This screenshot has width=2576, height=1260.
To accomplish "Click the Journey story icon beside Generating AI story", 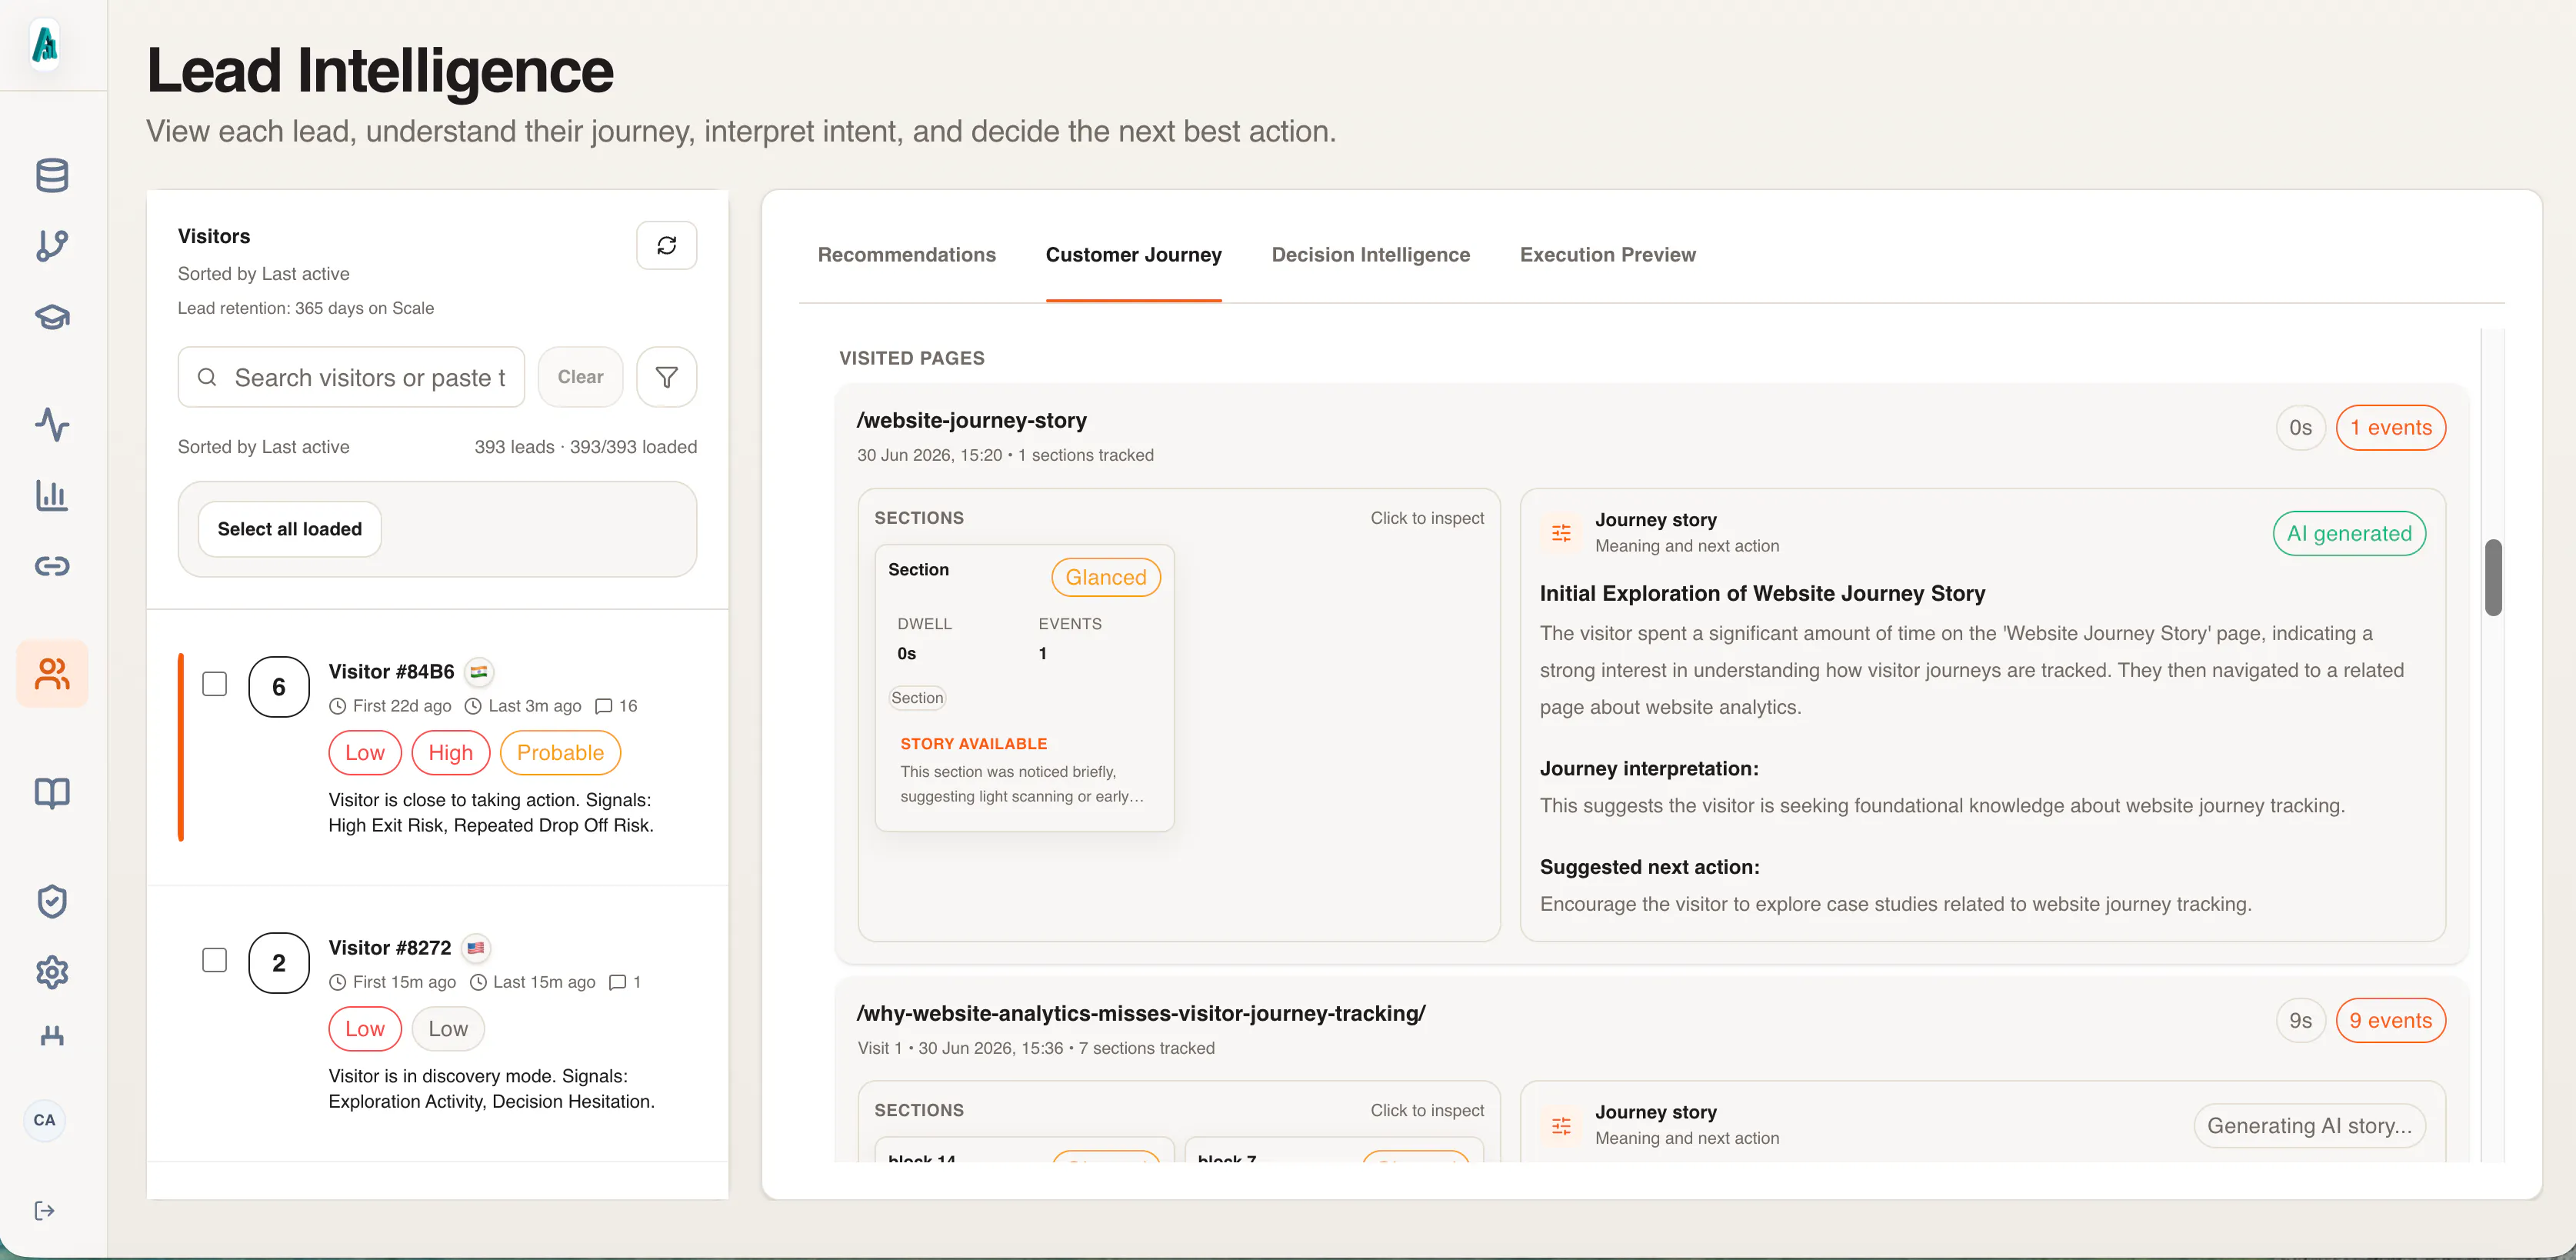I will point(1561,1126).
